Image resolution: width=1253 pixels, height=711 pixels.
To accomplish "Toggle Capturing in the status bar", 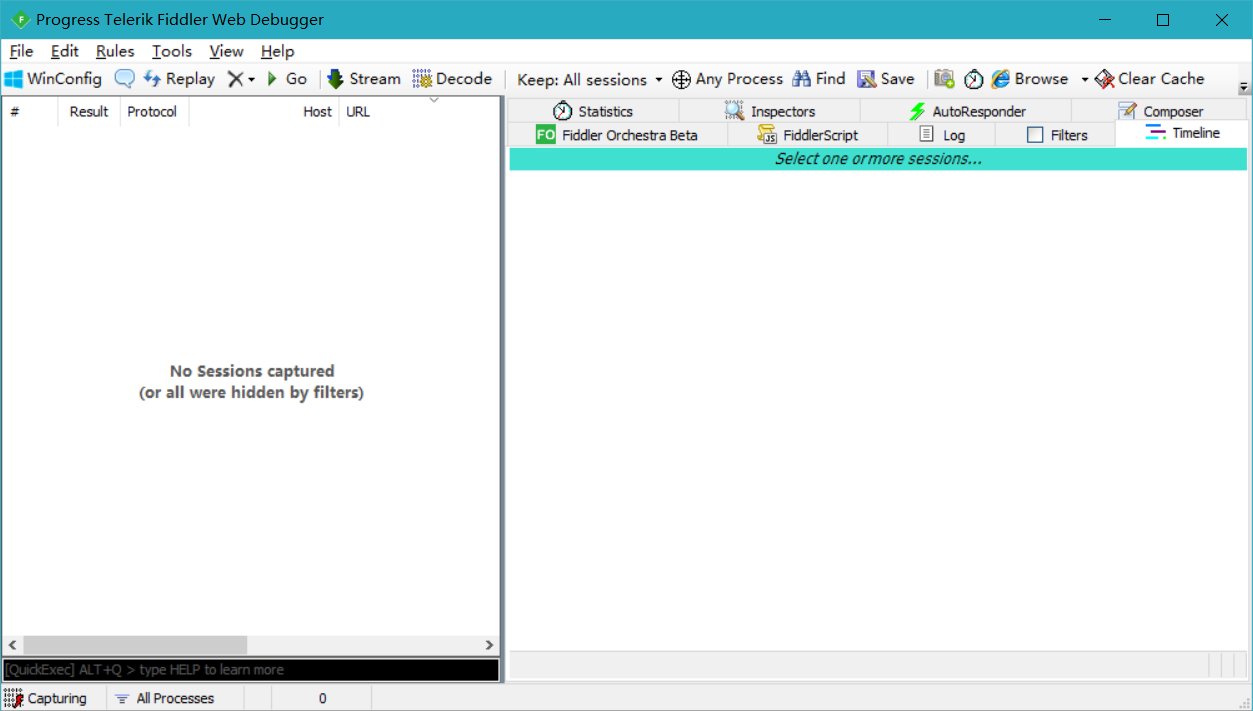I will pyautogui.click(x=46, y=698).
